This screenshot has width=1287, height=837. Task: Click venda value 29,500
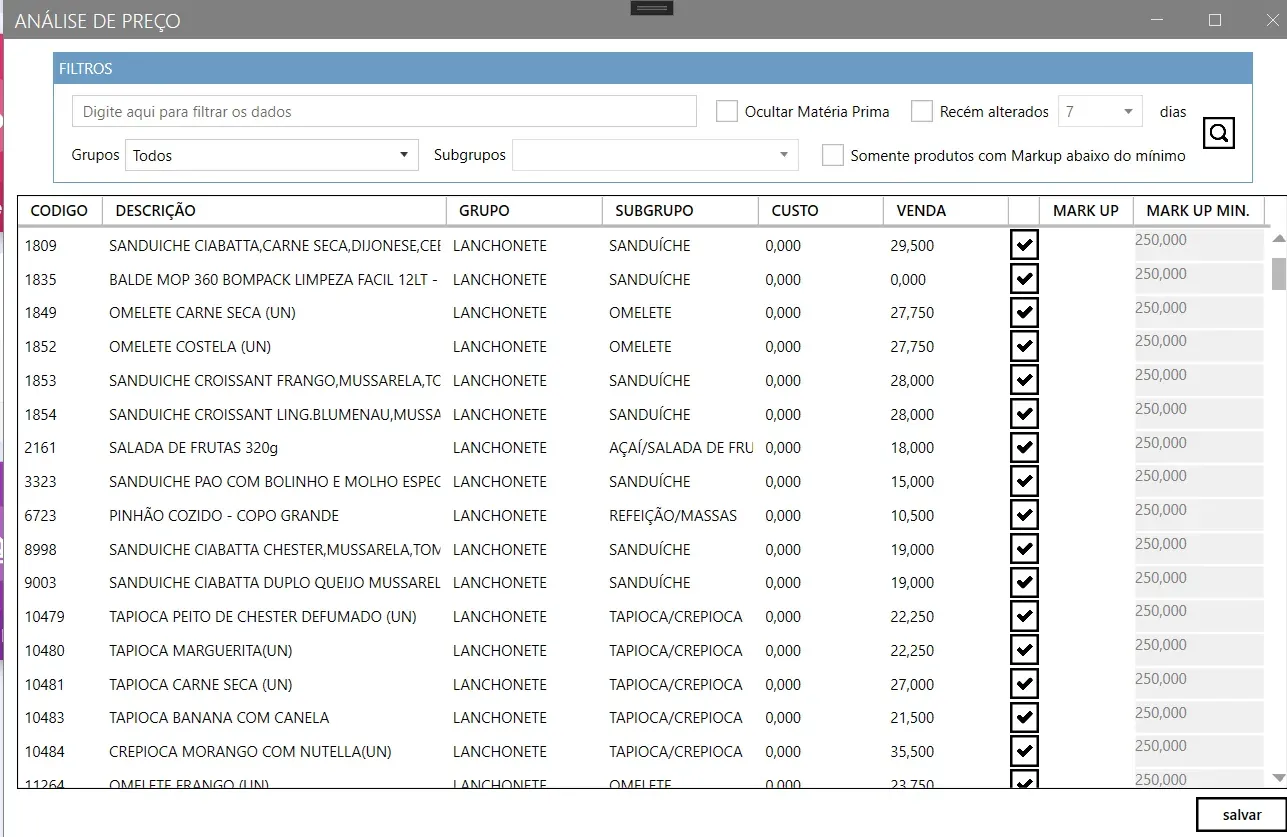pos(912,245)
